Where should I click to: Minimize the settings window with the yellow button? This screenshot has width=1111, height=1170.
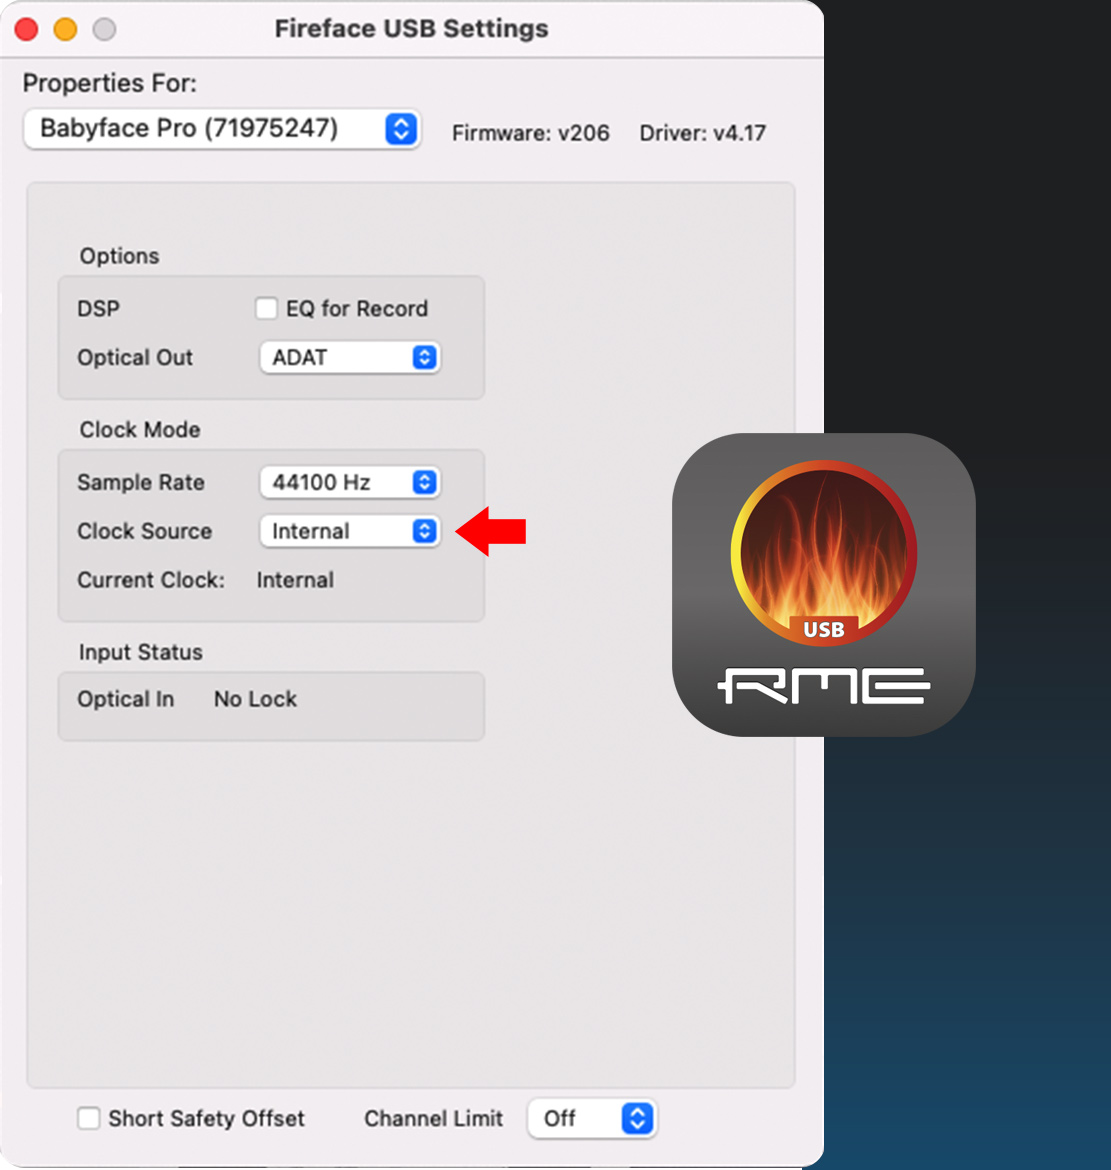(x=66, y=29)
